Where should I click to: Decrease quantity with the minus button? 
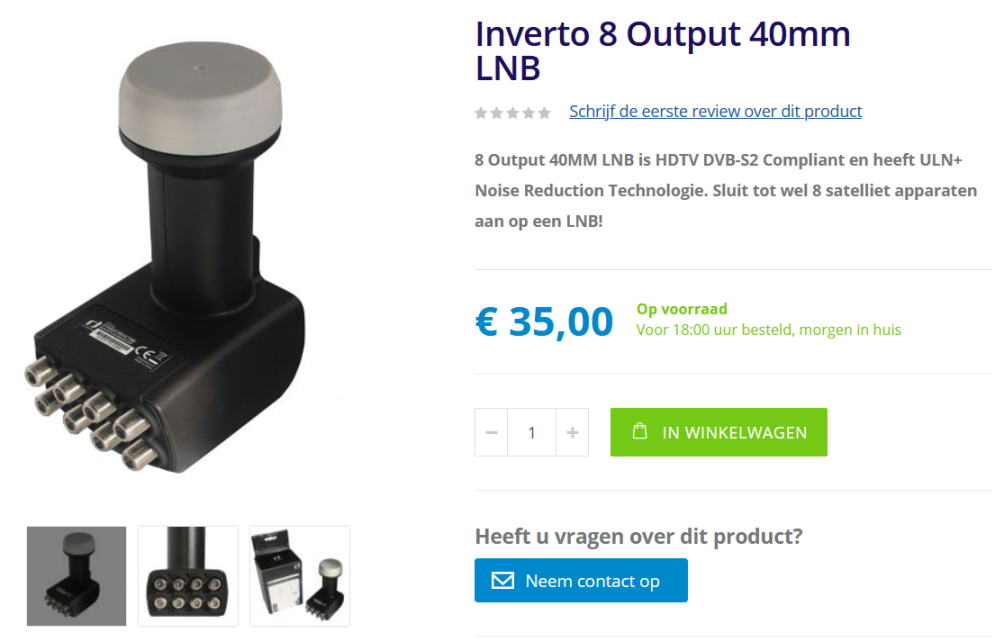491,433
